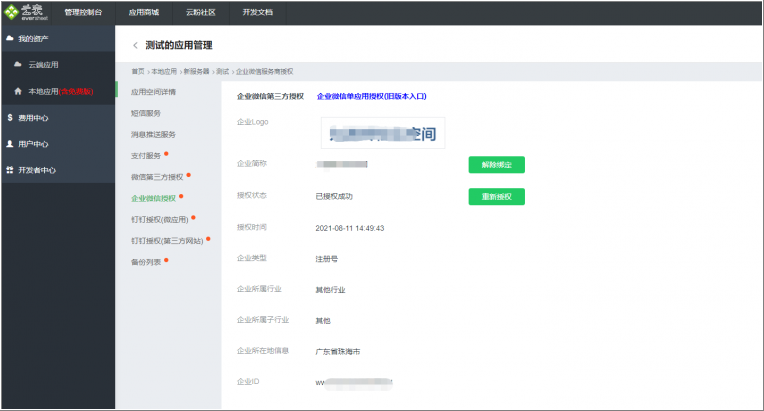Click 新服务器 in the breadcrumb
This screenshot has height=411, width=764.
196,72
